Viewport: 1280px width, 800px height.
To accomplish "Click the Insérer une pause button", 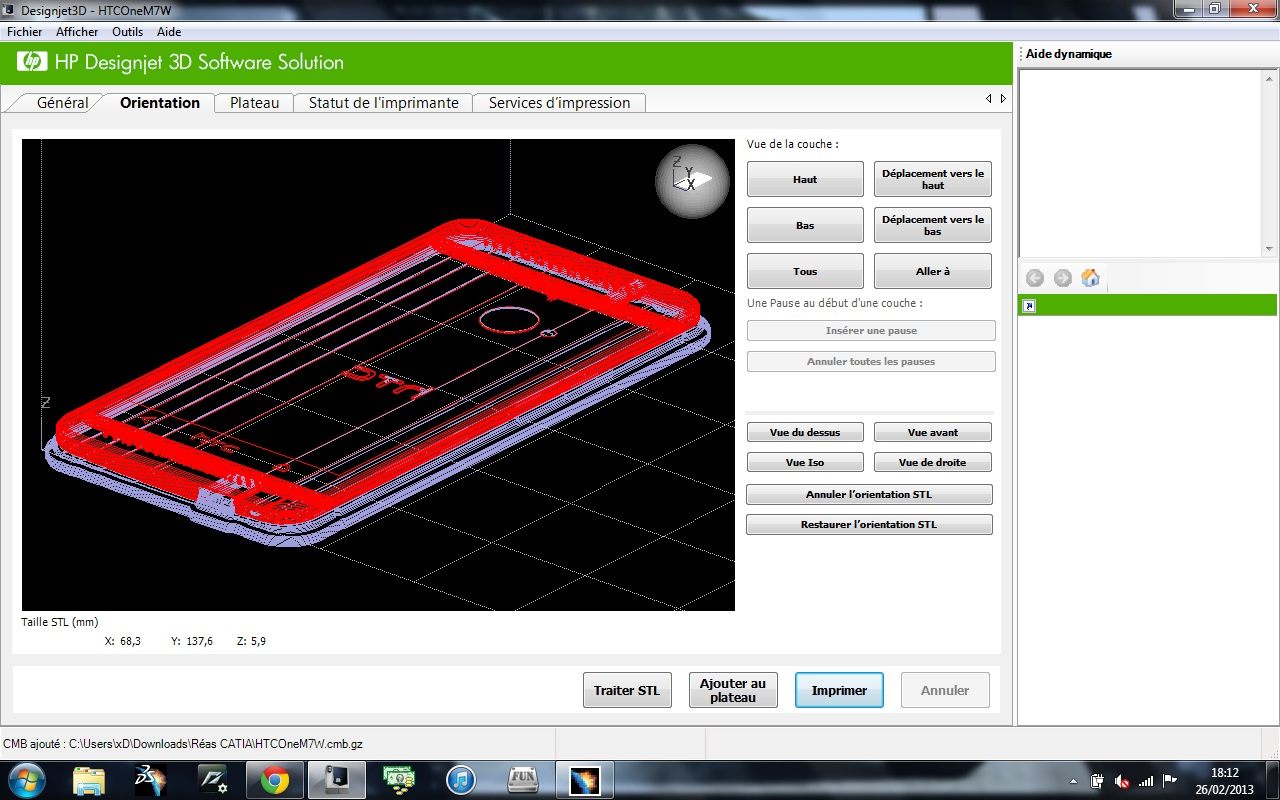I will coord(871,330).
